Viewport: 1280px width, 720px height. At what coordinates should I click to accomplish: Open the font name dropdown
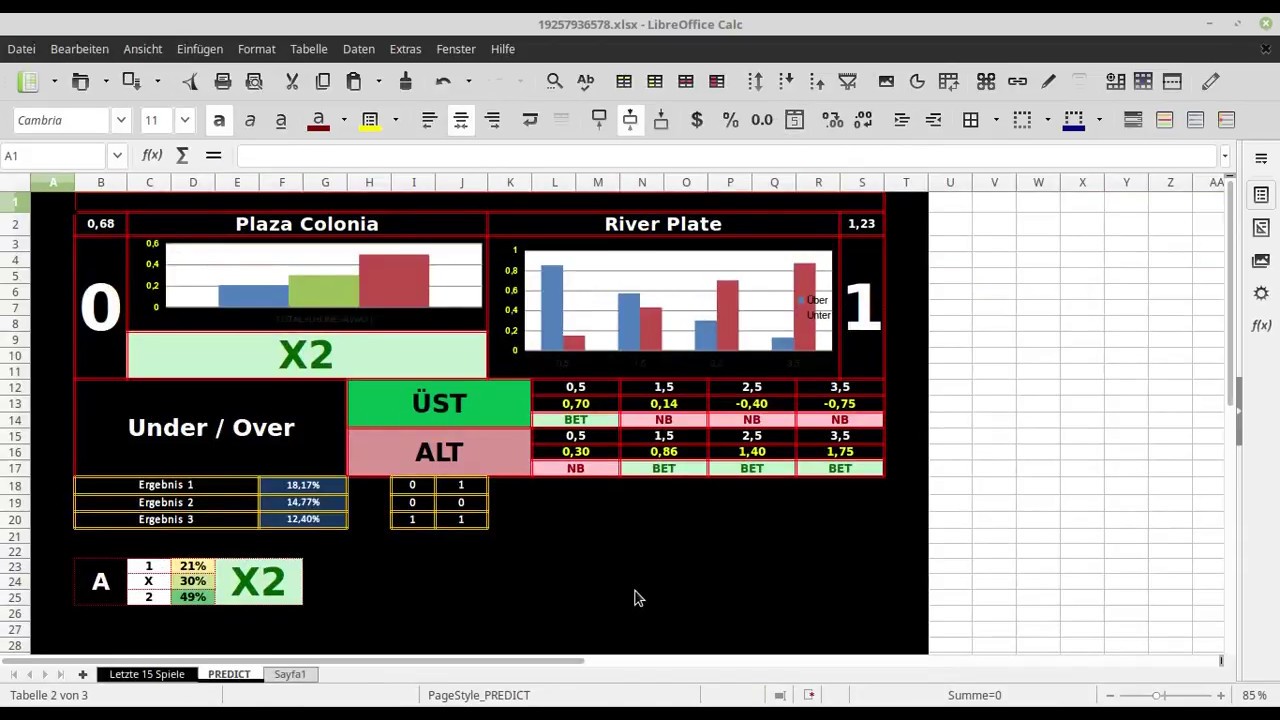[x=121, y=120]
